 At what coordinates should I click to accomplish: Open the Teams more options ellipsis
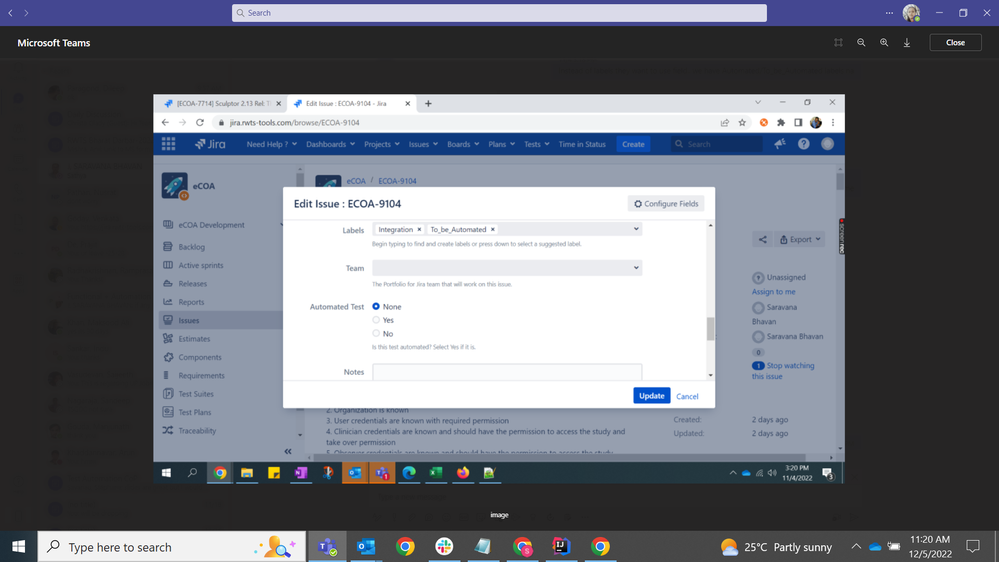tap(889, 13)
